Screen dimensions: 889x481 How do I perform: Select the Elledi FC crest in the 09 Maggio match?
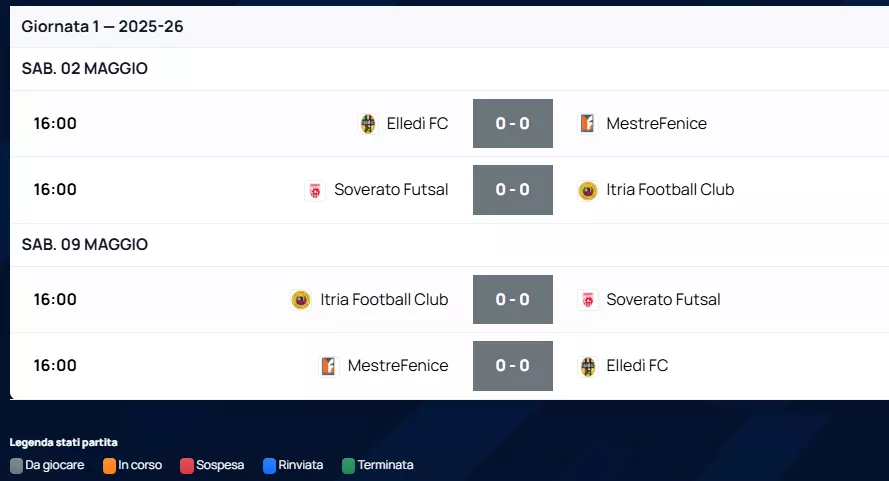pos(588,366)
